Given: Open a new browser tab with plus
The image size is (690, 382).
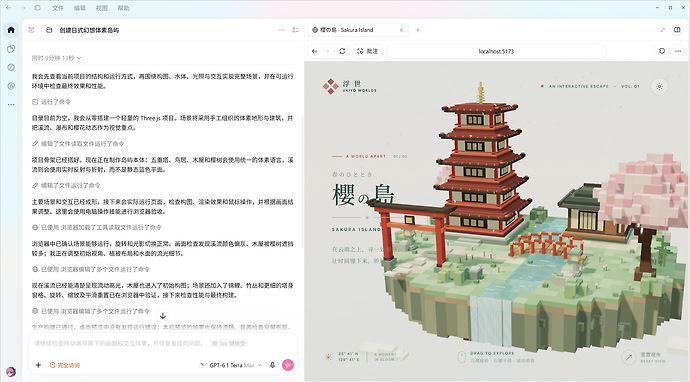Looking at the screenshot, I should [418, 30].
